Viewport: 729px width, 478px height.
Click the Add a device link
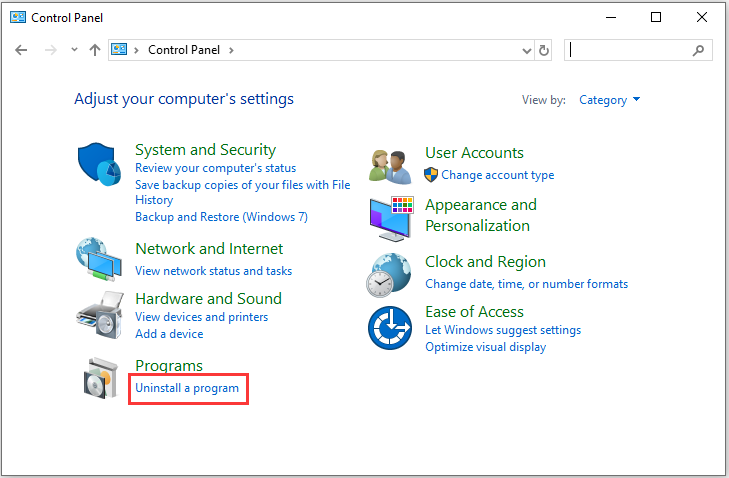coord(169,334)
